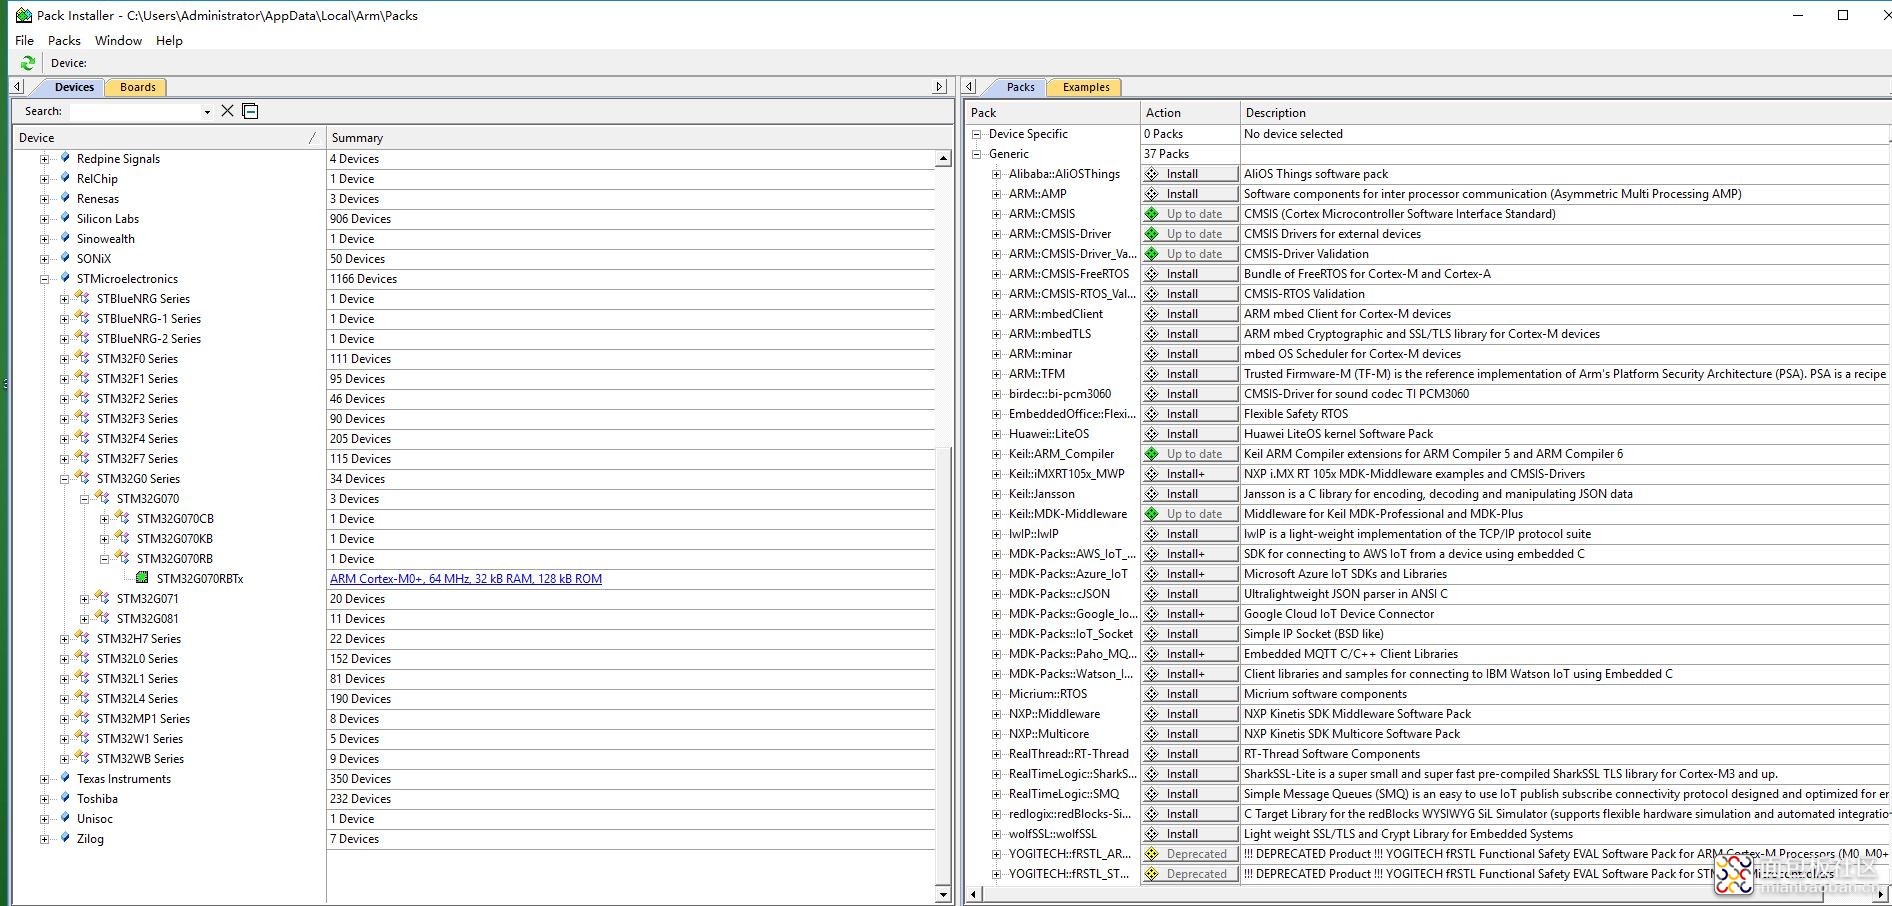1892x906 pixels.
Task: Click the Texas Instruments vendor icon
Action: coord(65,778)
